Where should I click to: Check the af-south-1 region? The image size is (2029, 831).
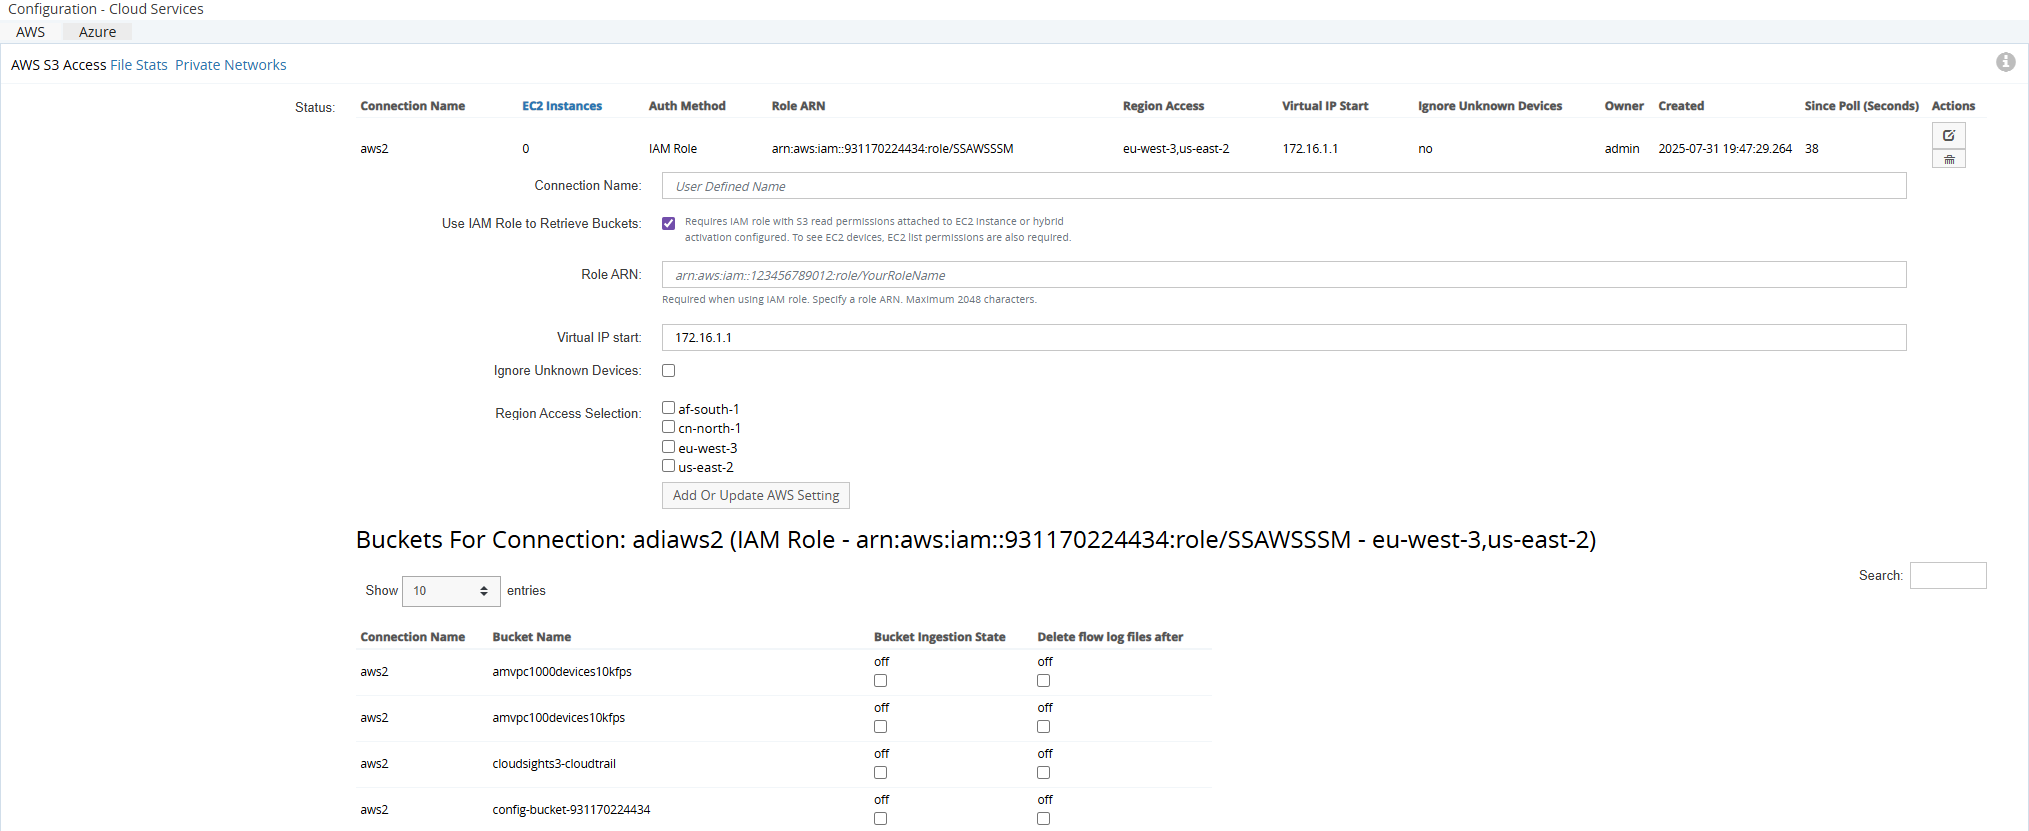click(x=668, y=408)
